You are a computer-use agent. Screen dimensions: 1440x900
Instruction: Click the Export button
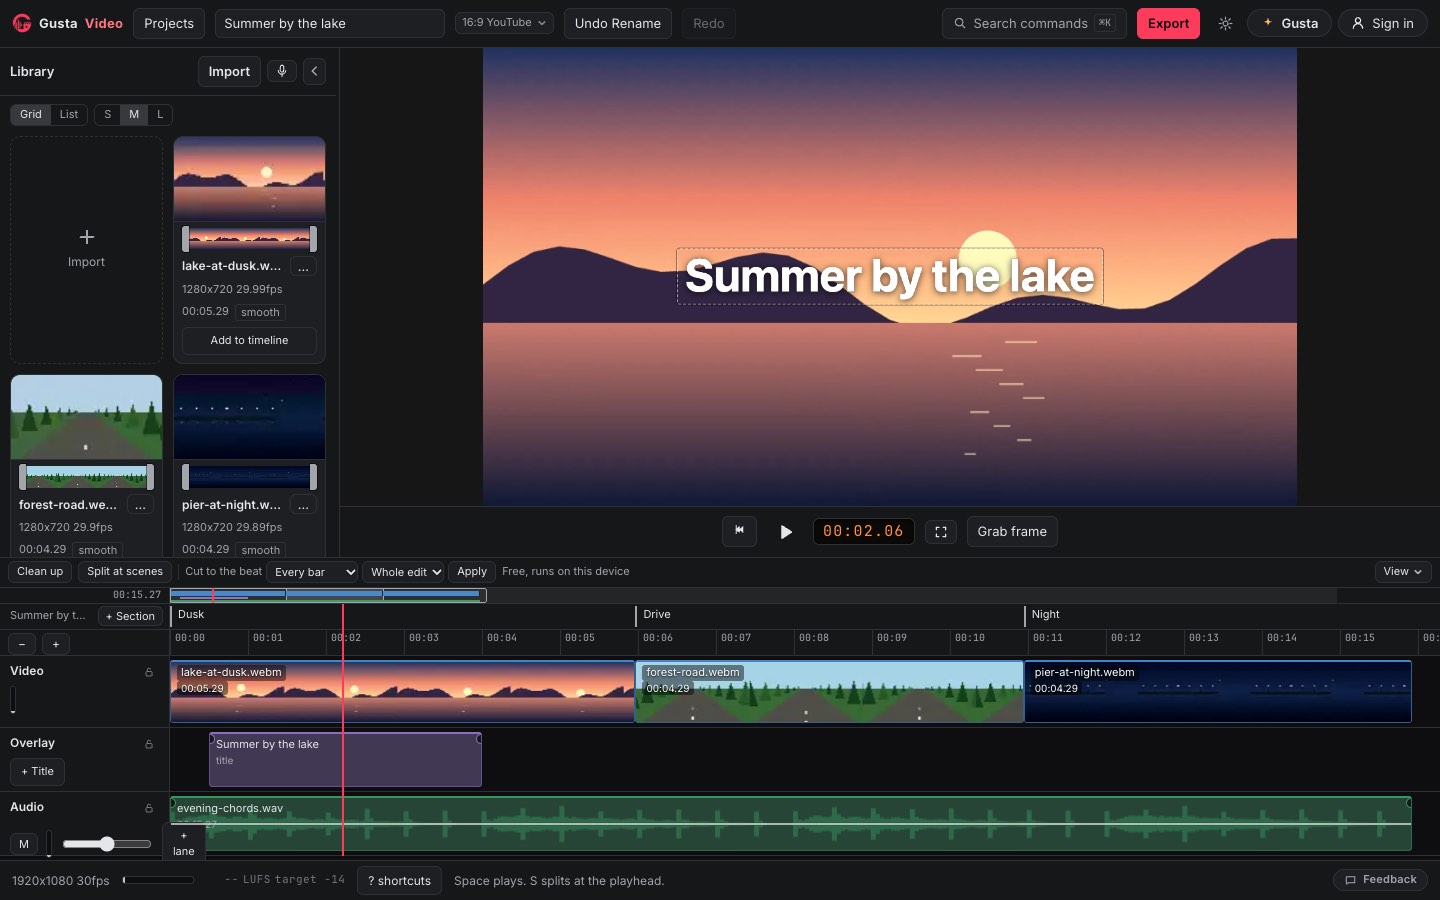click(1168, 23)
